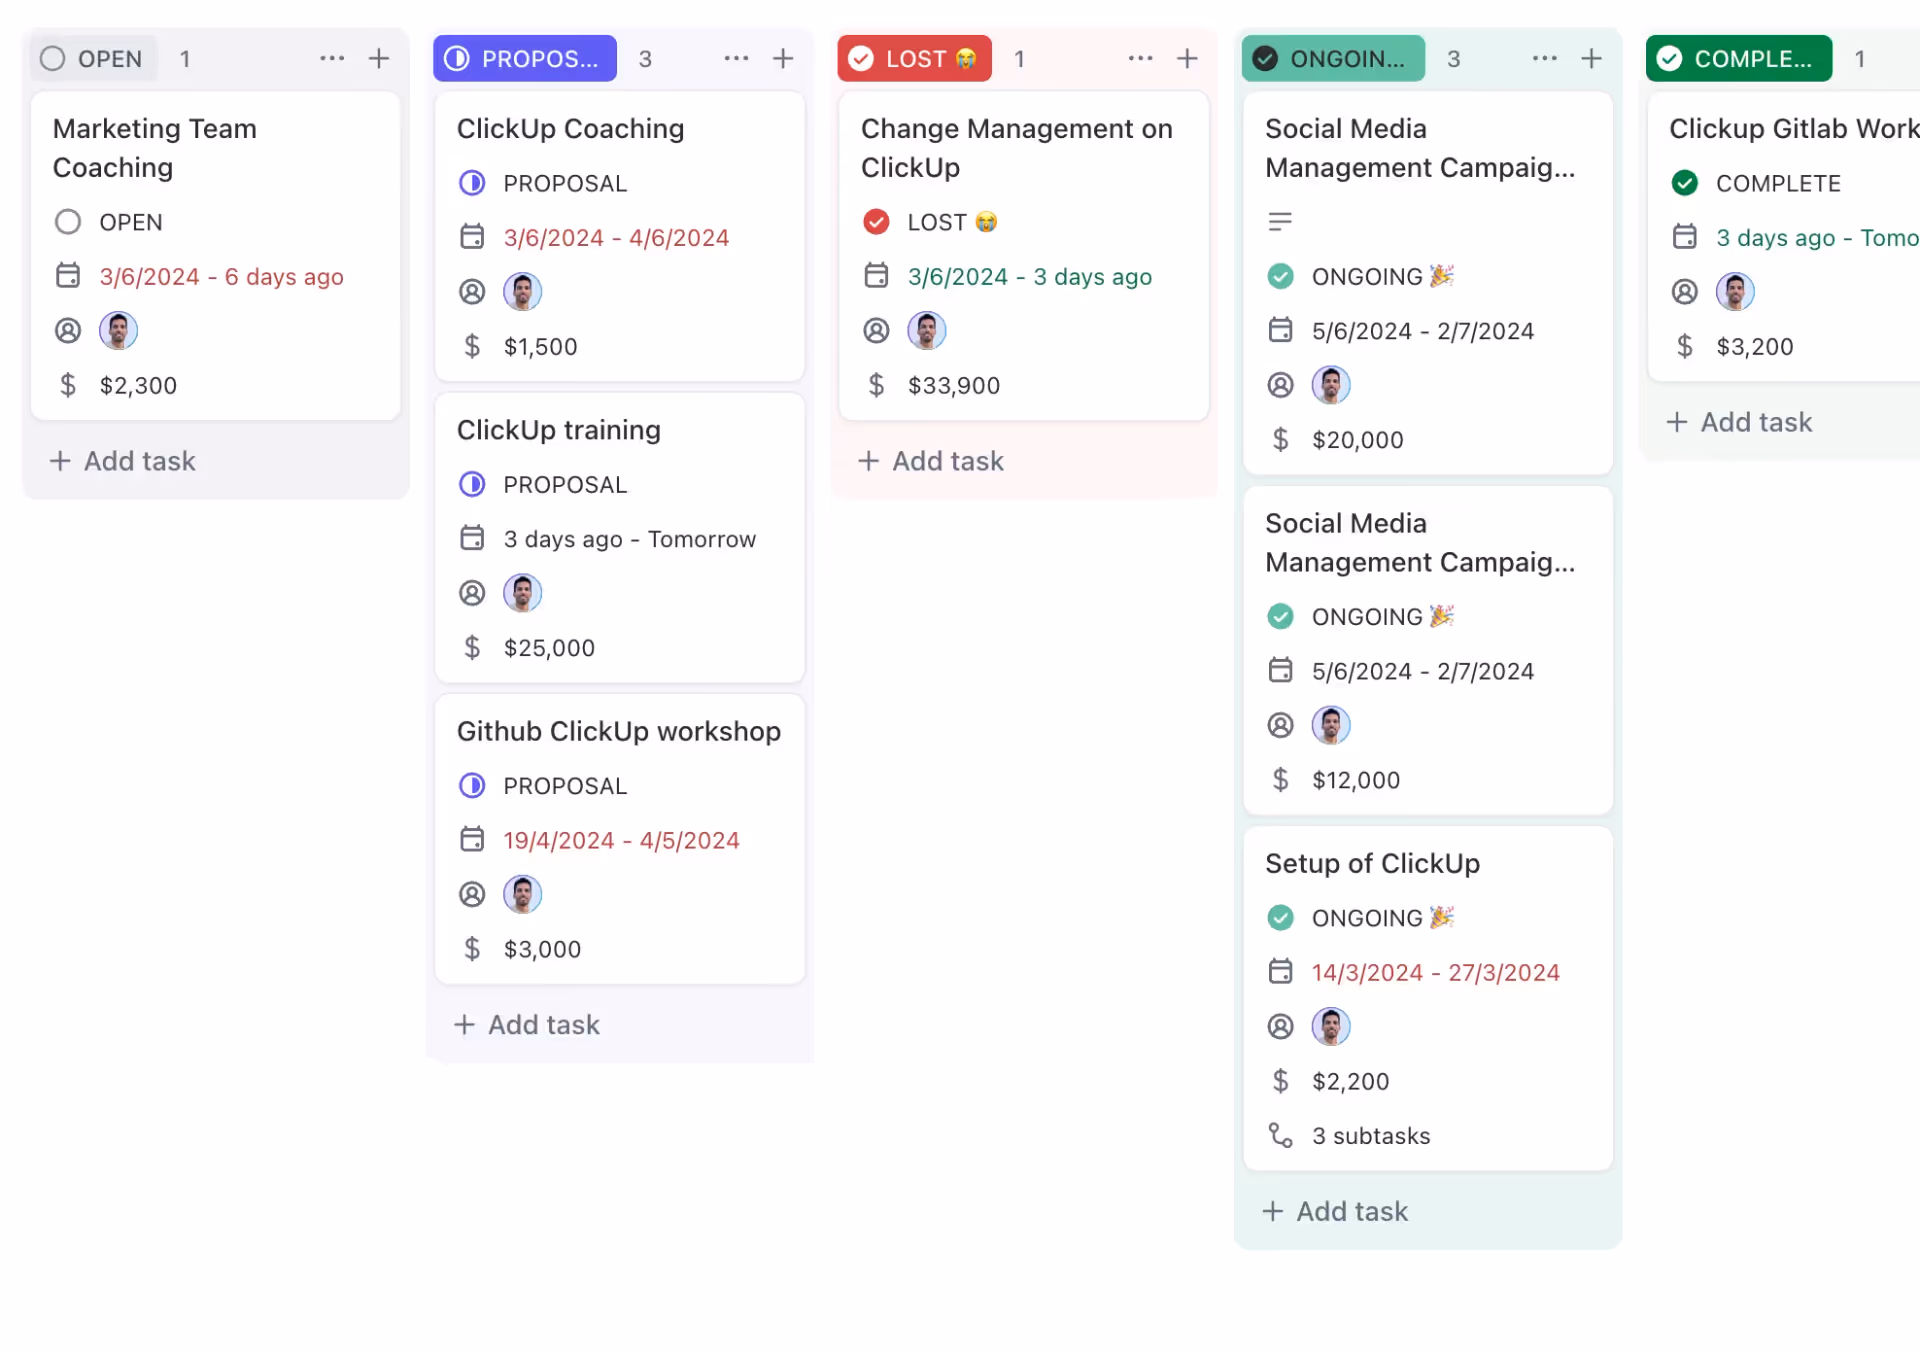Image resolution: width=1920 pixels, height=1353 pixels.
Task: Select the purple PROPOSAL column status label
Action: (x=525, y=58)
